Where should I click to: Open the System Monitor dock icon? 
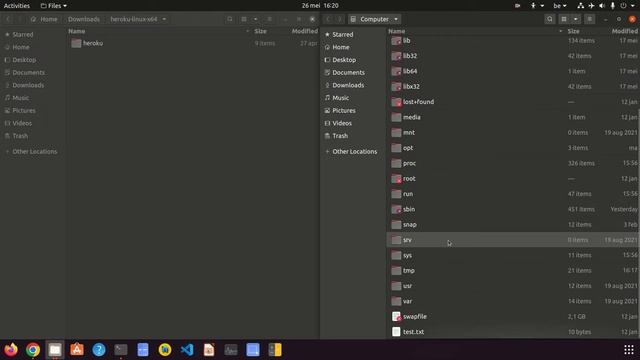(x=231, y=350)
